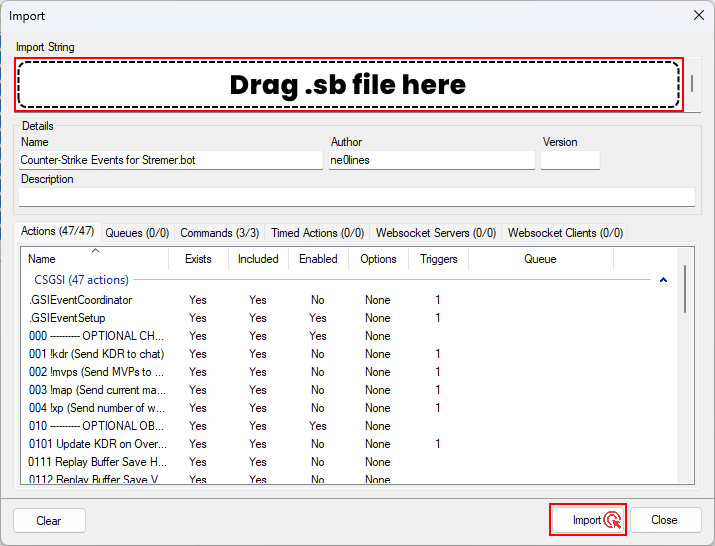Screen dimensions: 715x546
Task: Click the Enabled column header
Action: (x=318, y=259)
